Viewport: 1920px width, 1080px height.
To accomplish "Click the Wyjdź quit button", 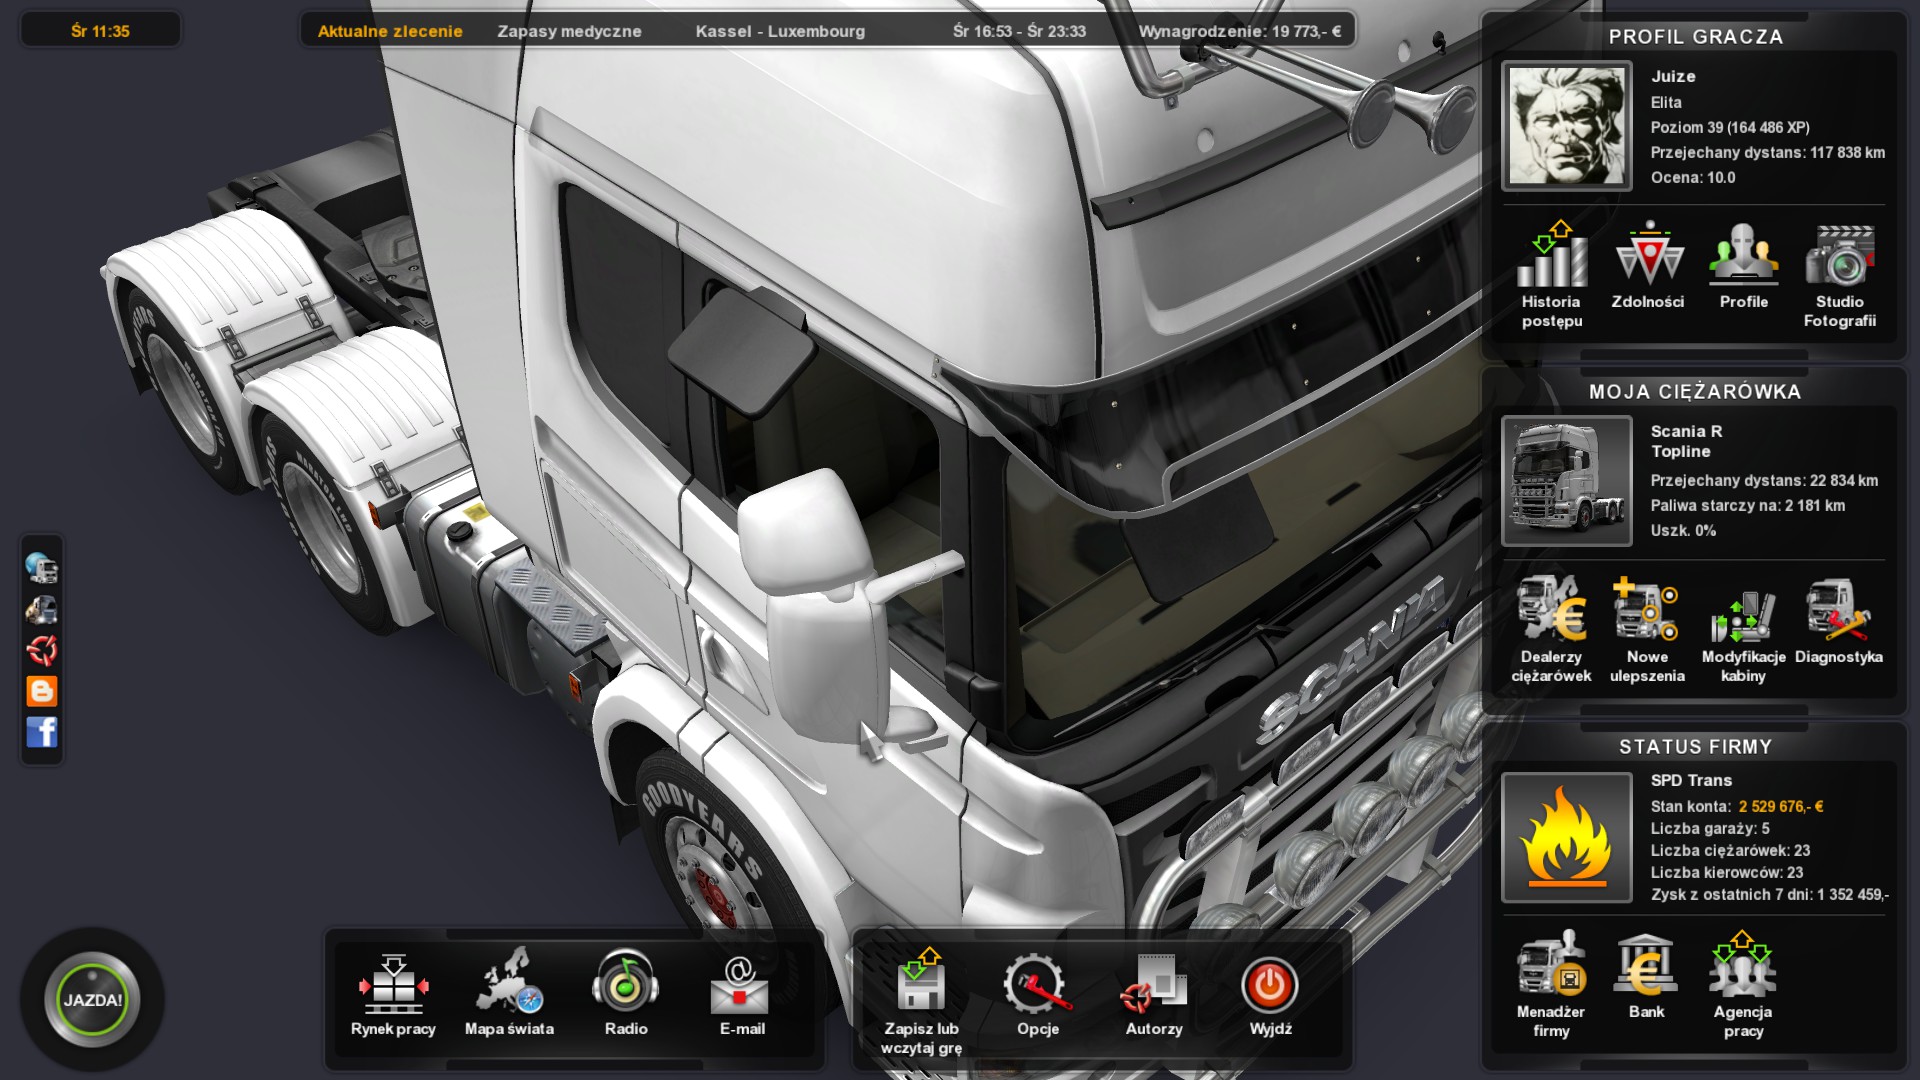I will tap(1270, 985).
